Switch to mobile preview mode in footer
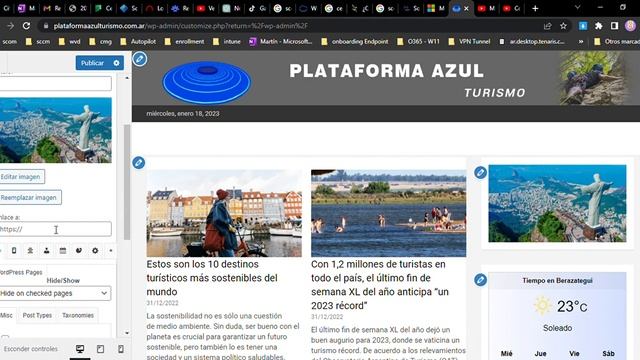Screen dimensions: 640x360 click(121, 349)
